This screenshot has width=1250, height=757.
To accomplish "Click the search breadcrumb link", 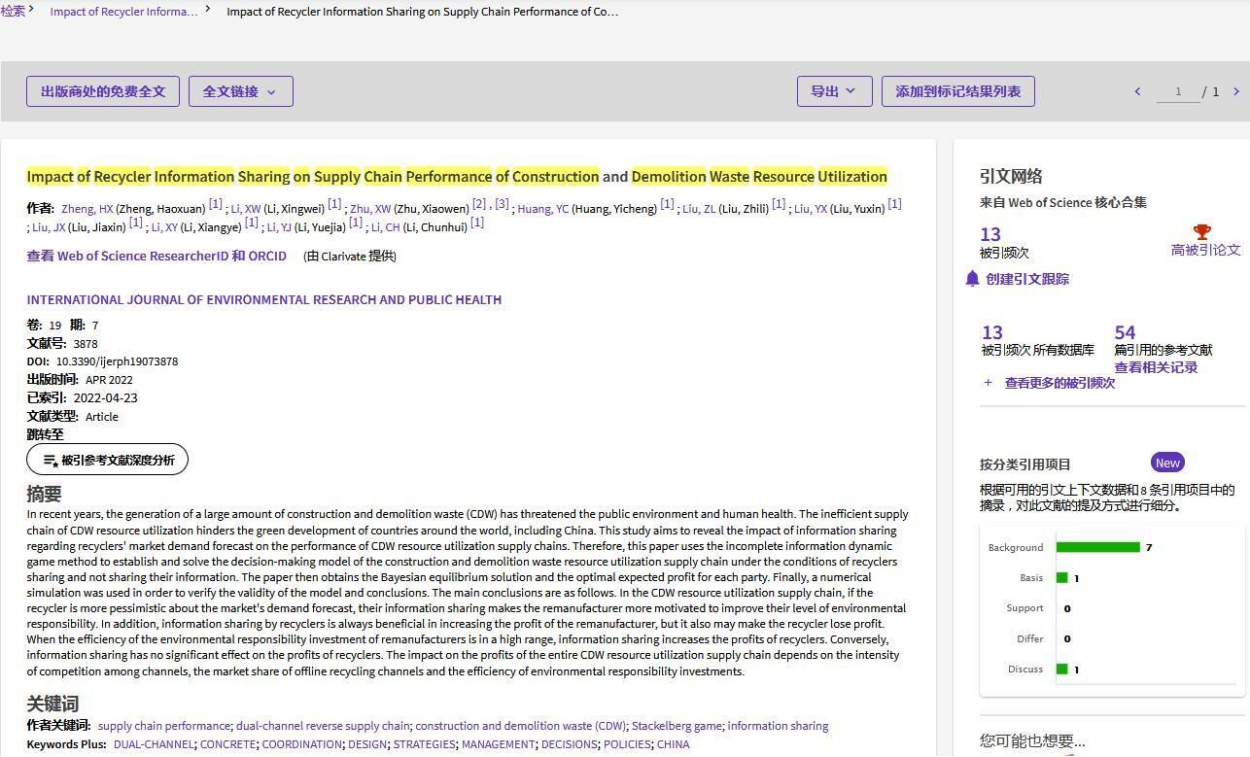I will (13, 11).
